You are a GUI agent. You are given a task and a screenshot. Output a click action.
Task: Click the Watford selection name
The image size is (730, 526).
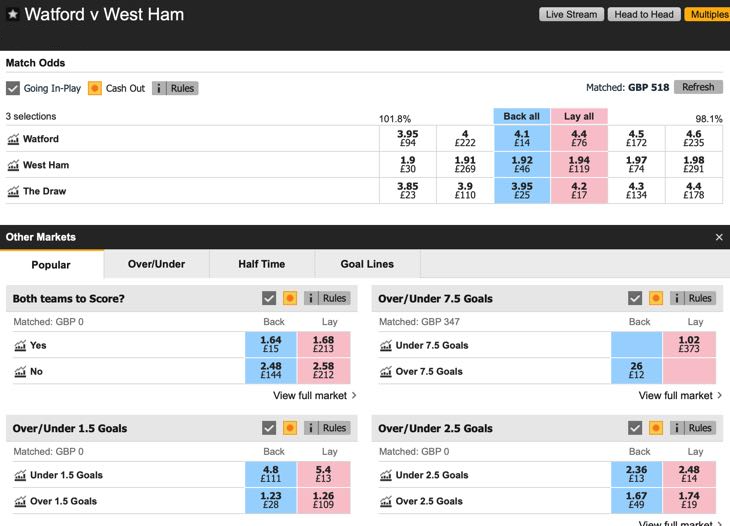click(41, 139)
